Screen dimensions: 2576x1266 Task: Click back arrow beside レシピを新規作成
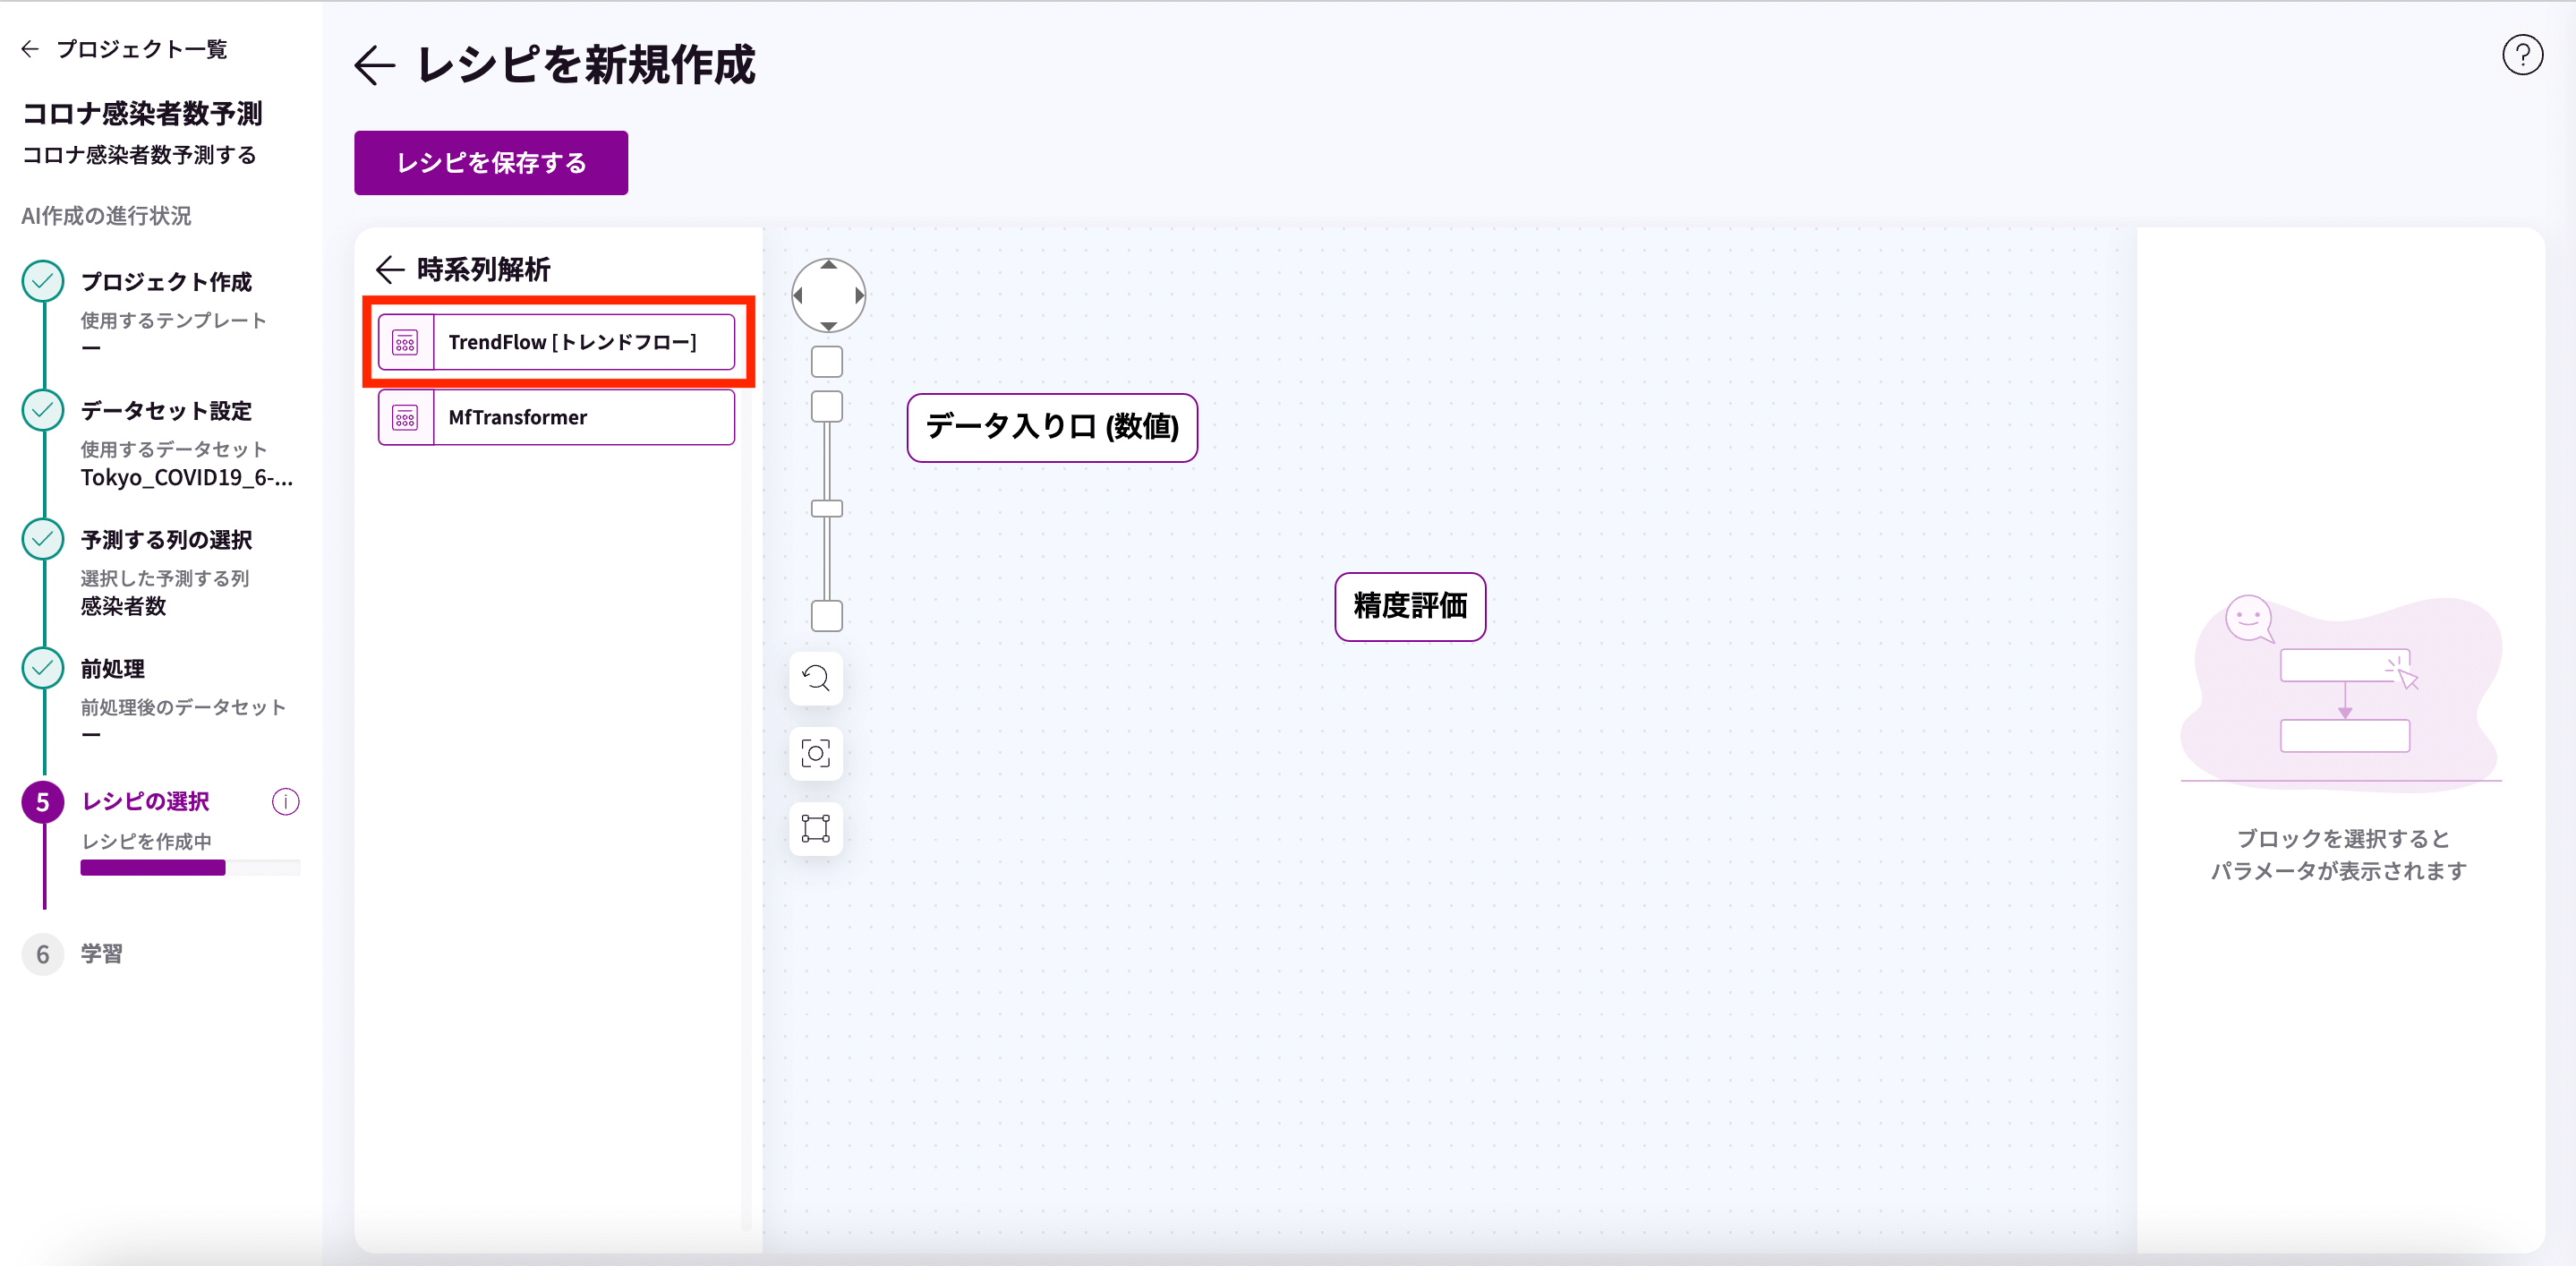click(x=375, y=66)
